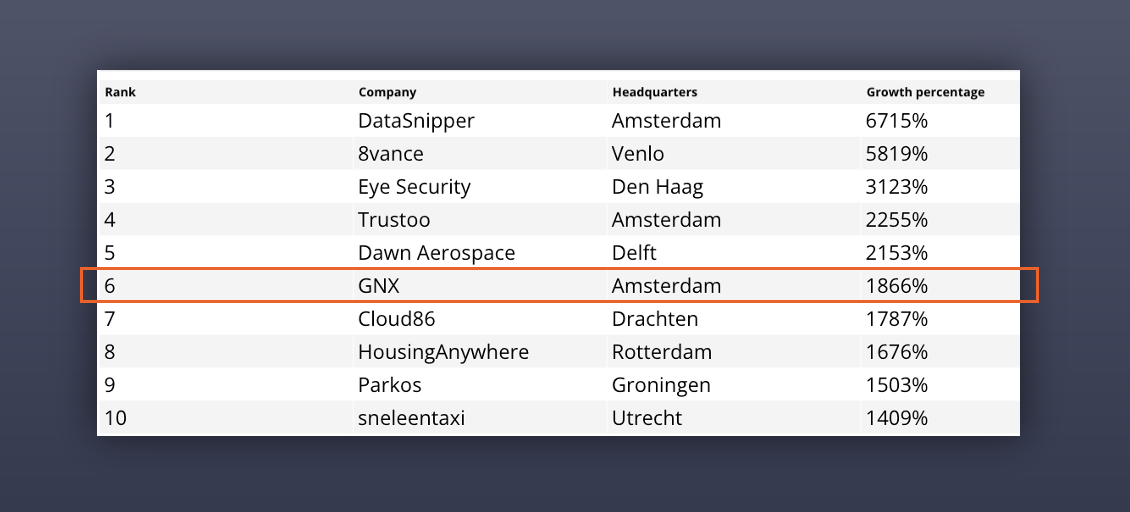
Task: Click the 6715% growth value
Action: click(897, 120)
